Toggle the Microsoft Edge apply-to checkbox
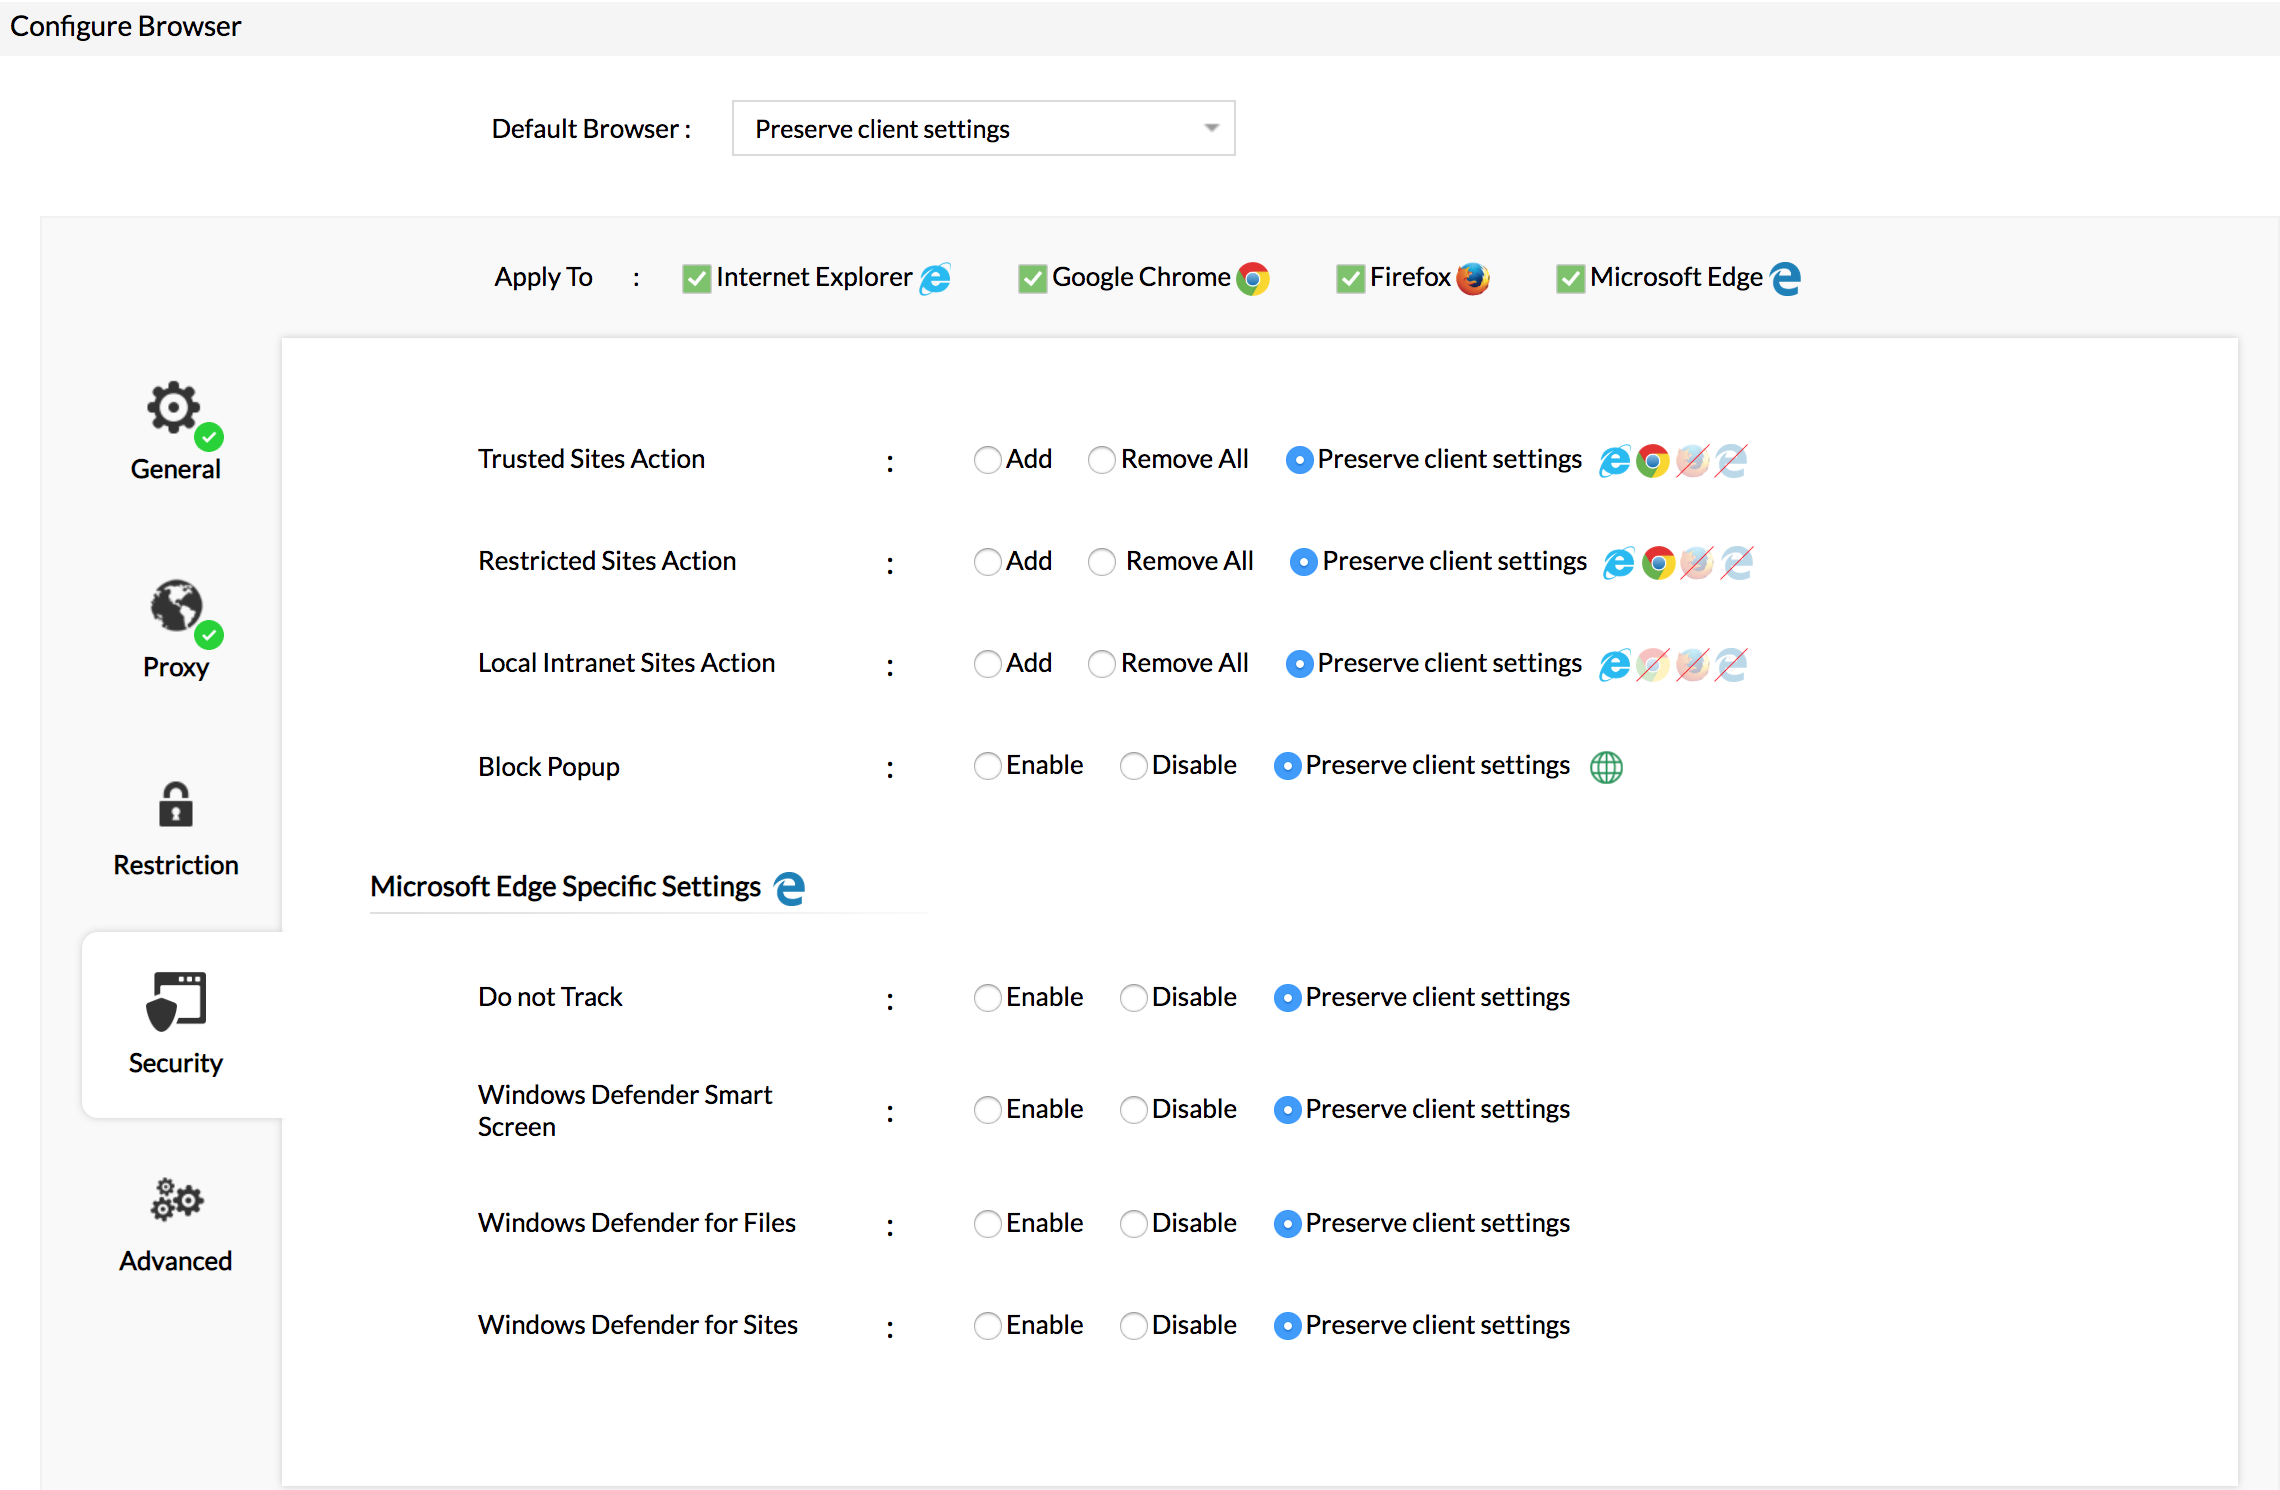This screenshot has height=1490, width=2280. tap(1570, 278)
